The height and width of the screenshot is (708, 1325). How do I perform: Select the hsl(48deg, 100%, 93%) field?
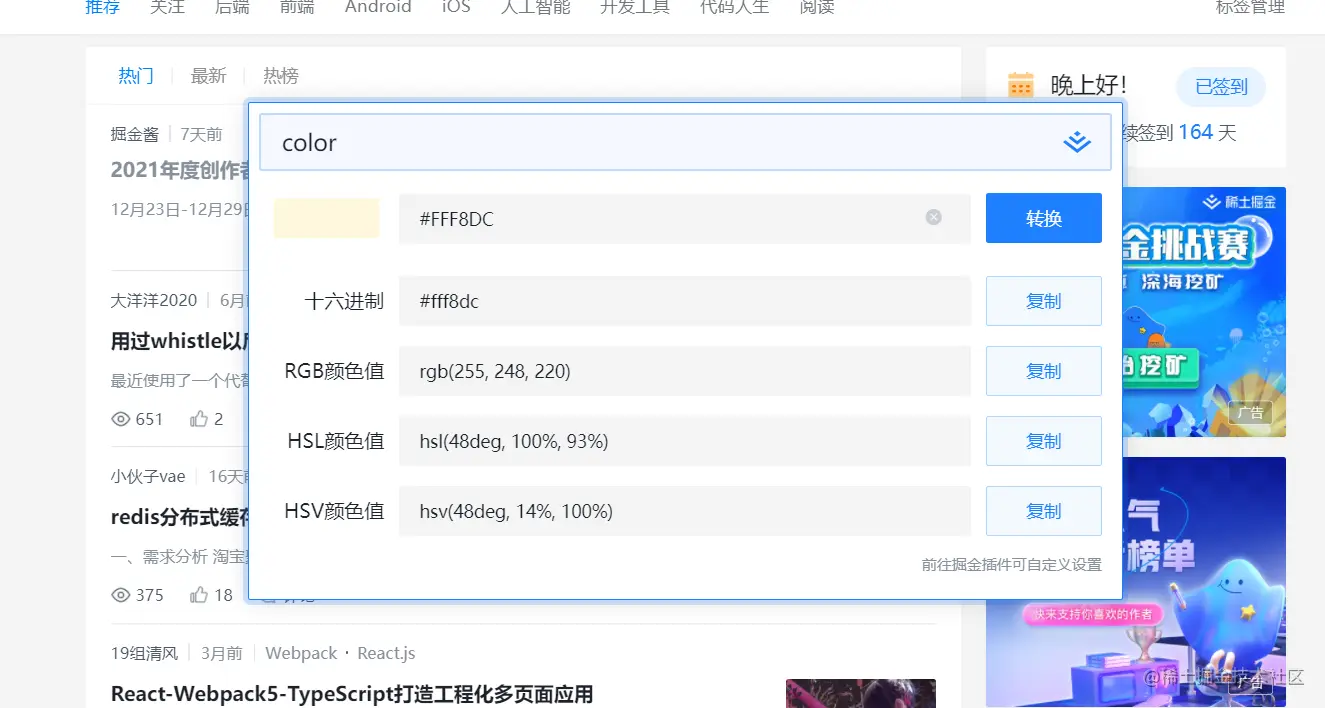coord(684,441)
